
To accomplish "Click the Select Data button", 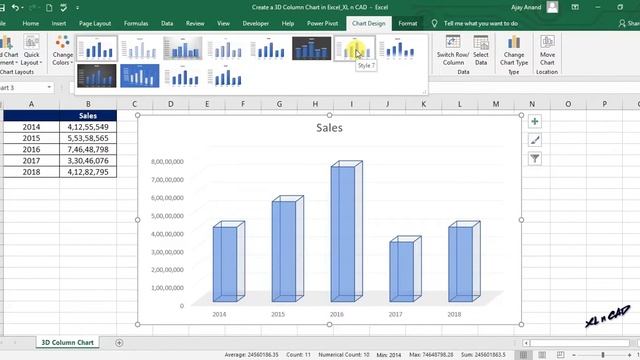I will tap(481, 50).
